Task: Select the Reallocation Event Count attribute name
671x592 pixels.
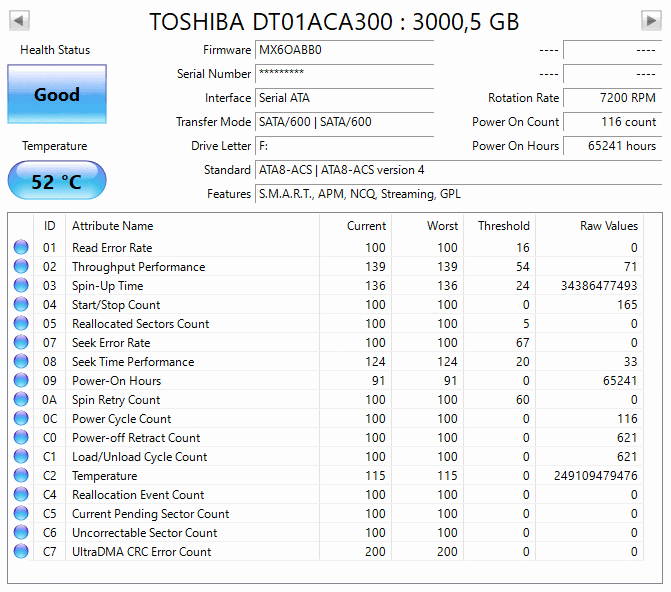Action: (138, 494)
